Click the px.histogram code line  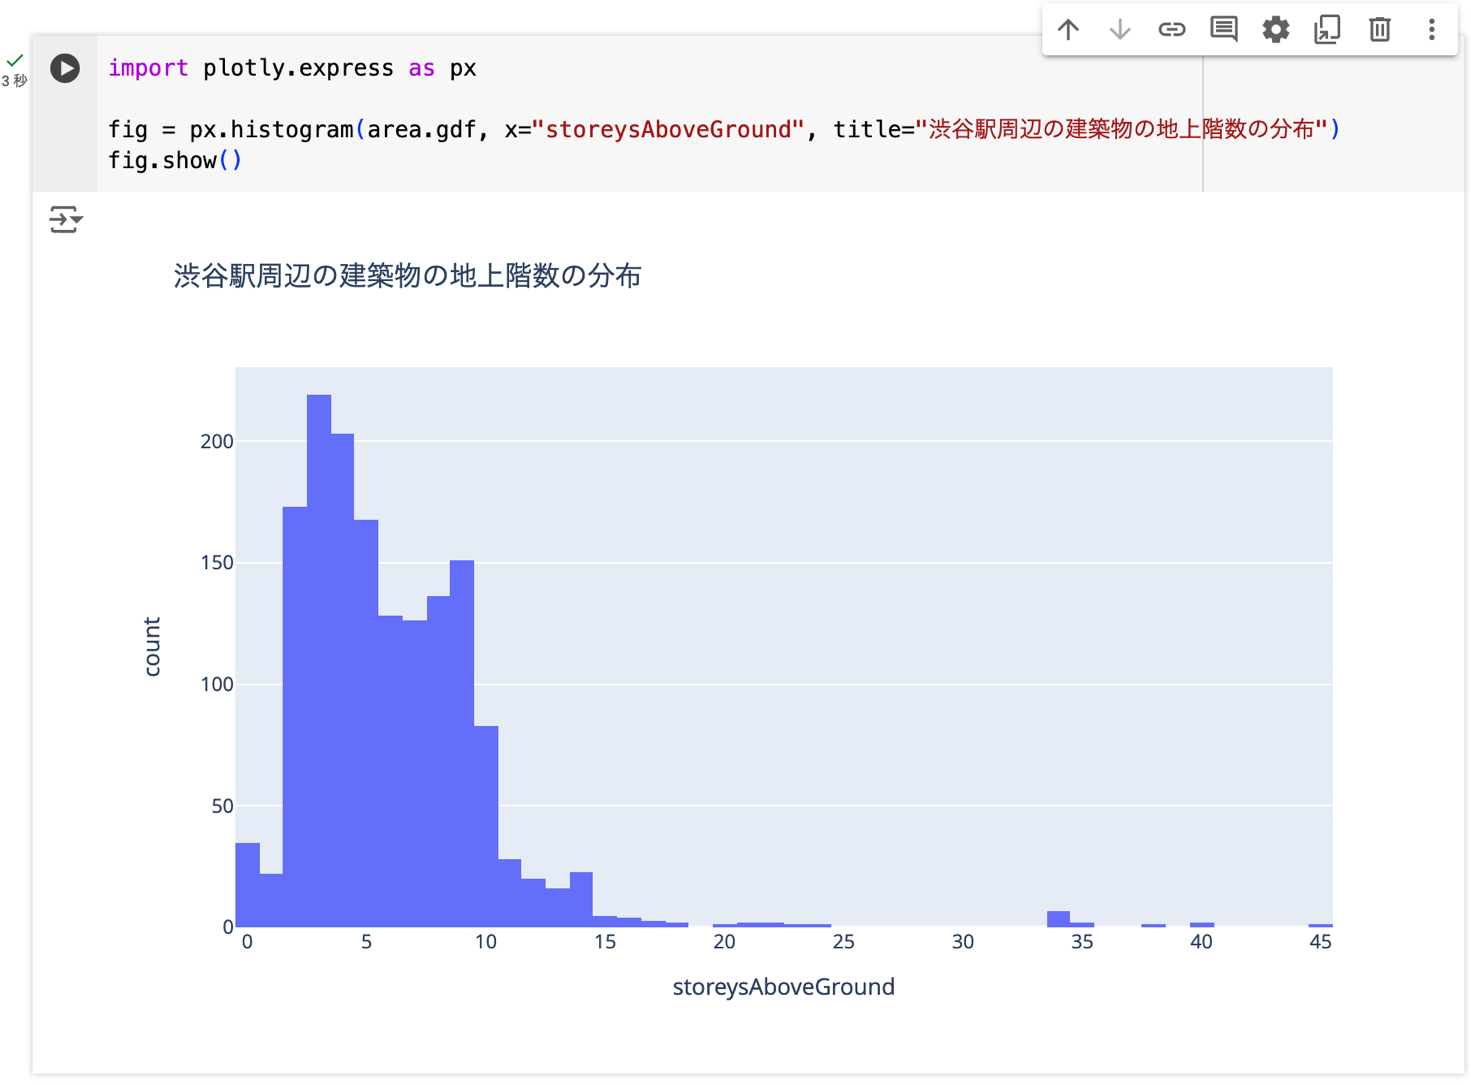724,129
